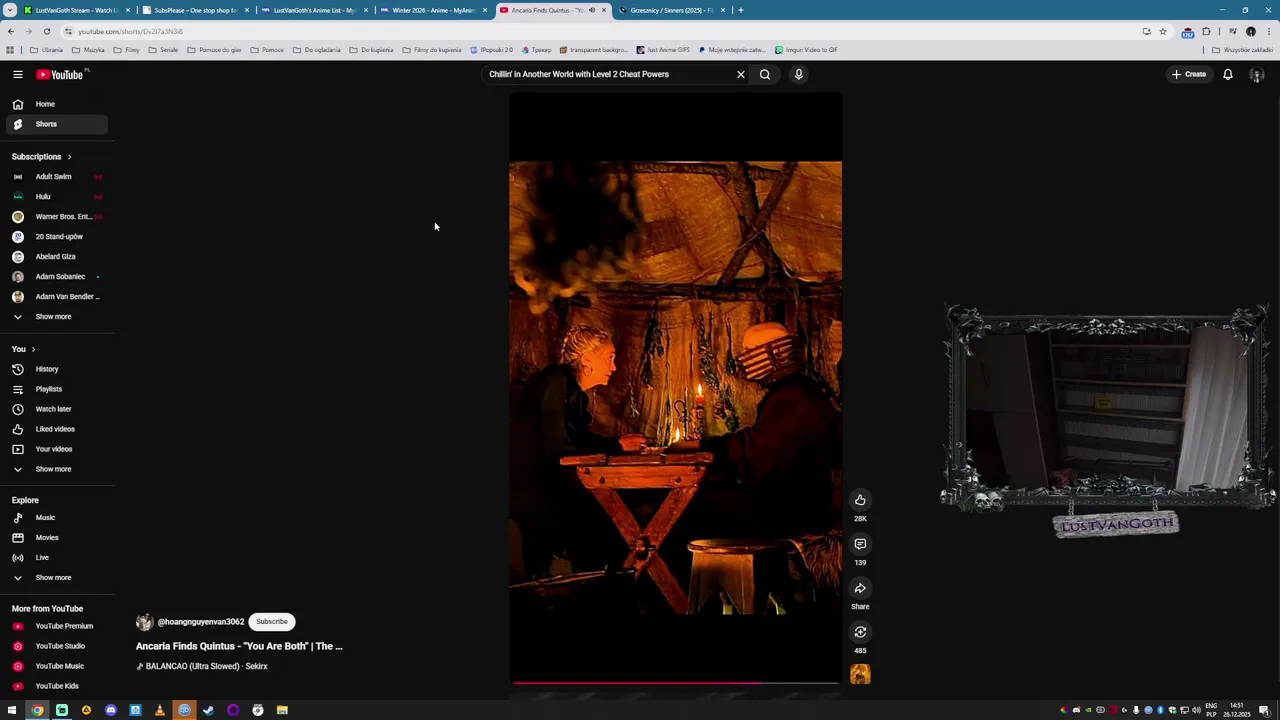The image size is (1280, 720).
Task: Expand Explore with Show more
Action: (x=54, y=578)
